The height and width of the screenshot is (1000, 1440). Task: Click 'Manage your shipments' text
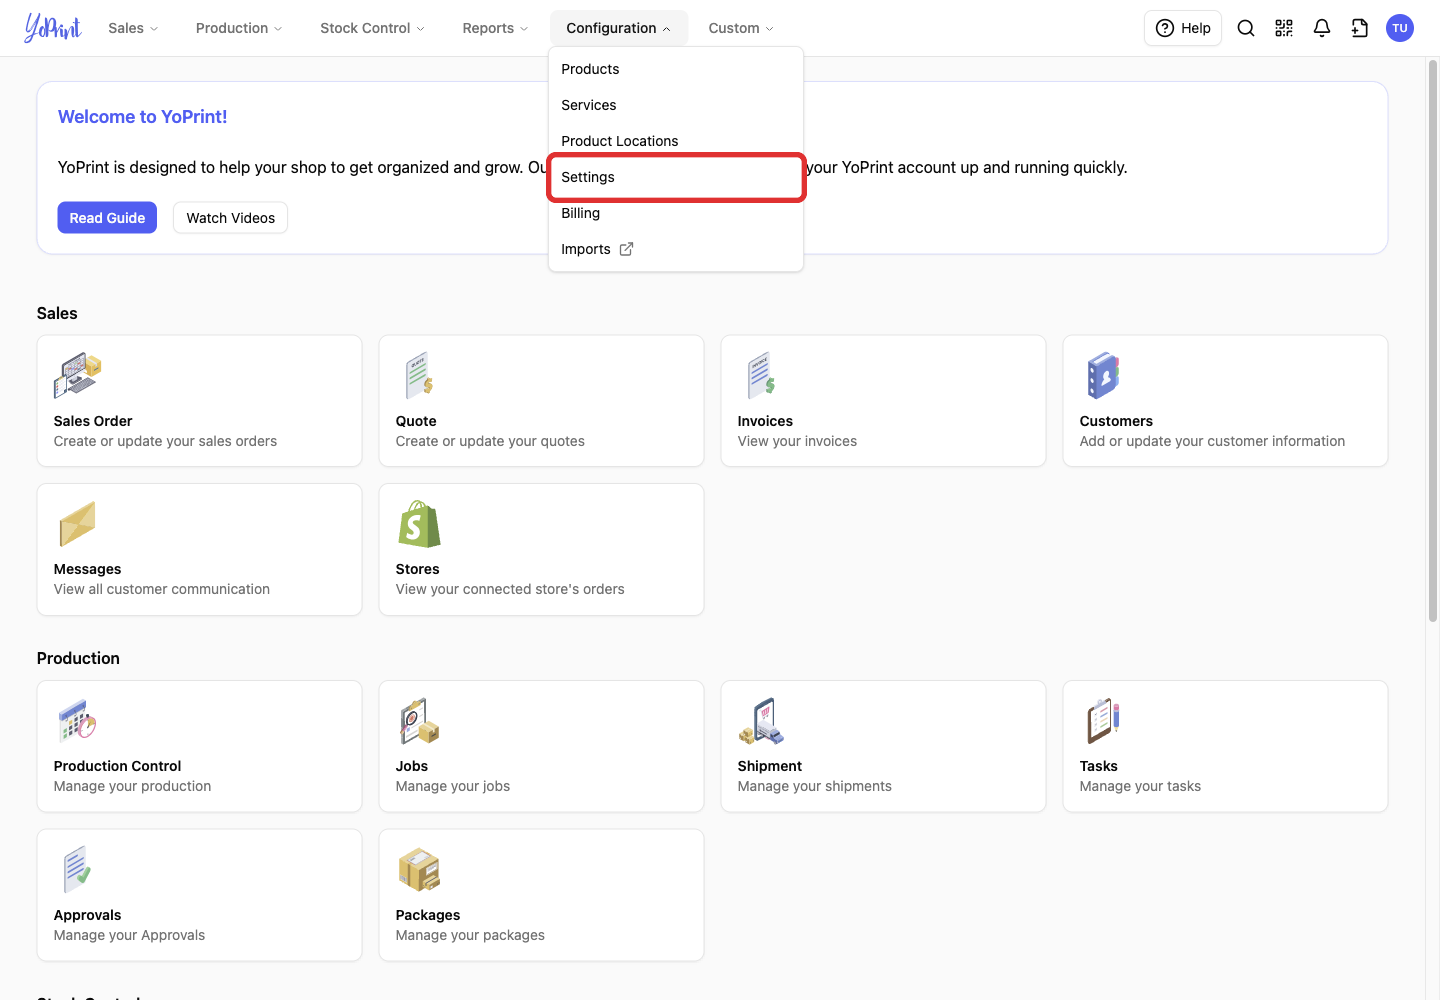(815, 786)
